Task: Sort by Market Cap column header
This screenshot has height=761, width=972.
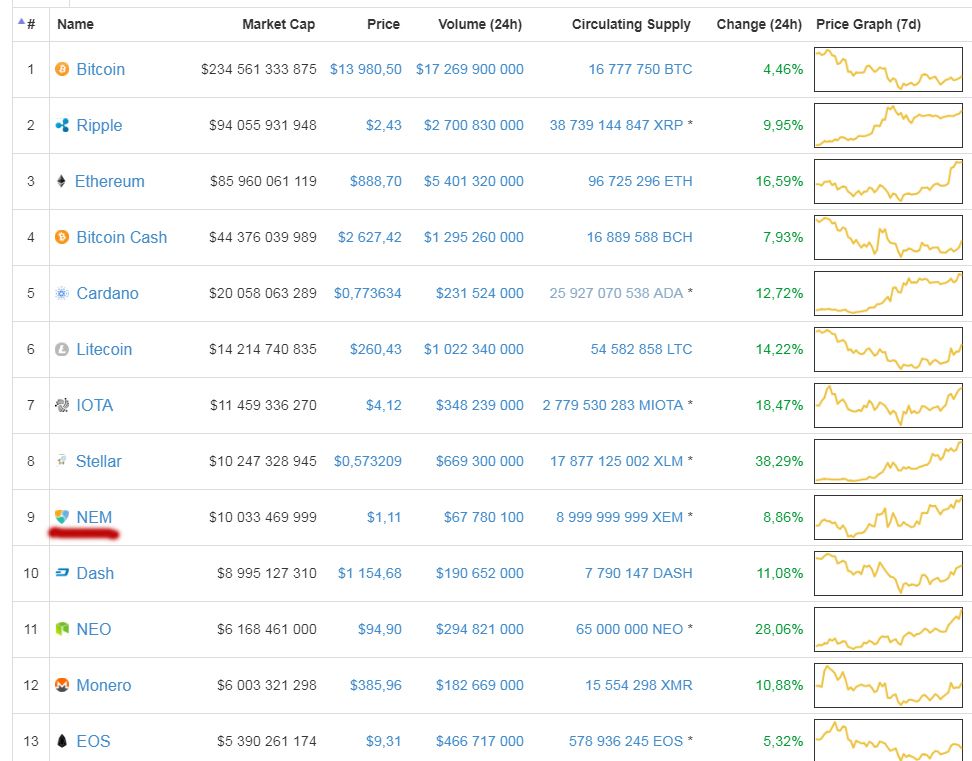Action: click(x=278, y=24)
